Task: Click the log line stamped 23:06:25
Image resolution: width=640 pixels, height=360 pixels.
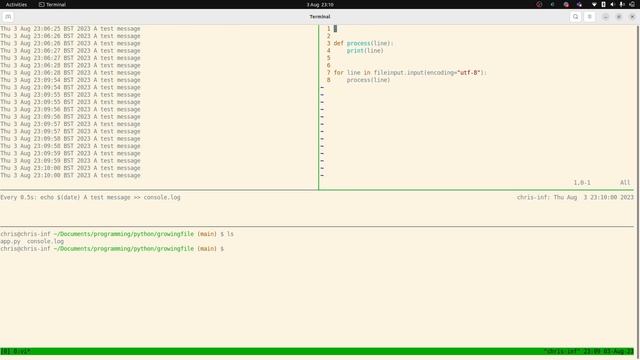Action: click(70, 29)
